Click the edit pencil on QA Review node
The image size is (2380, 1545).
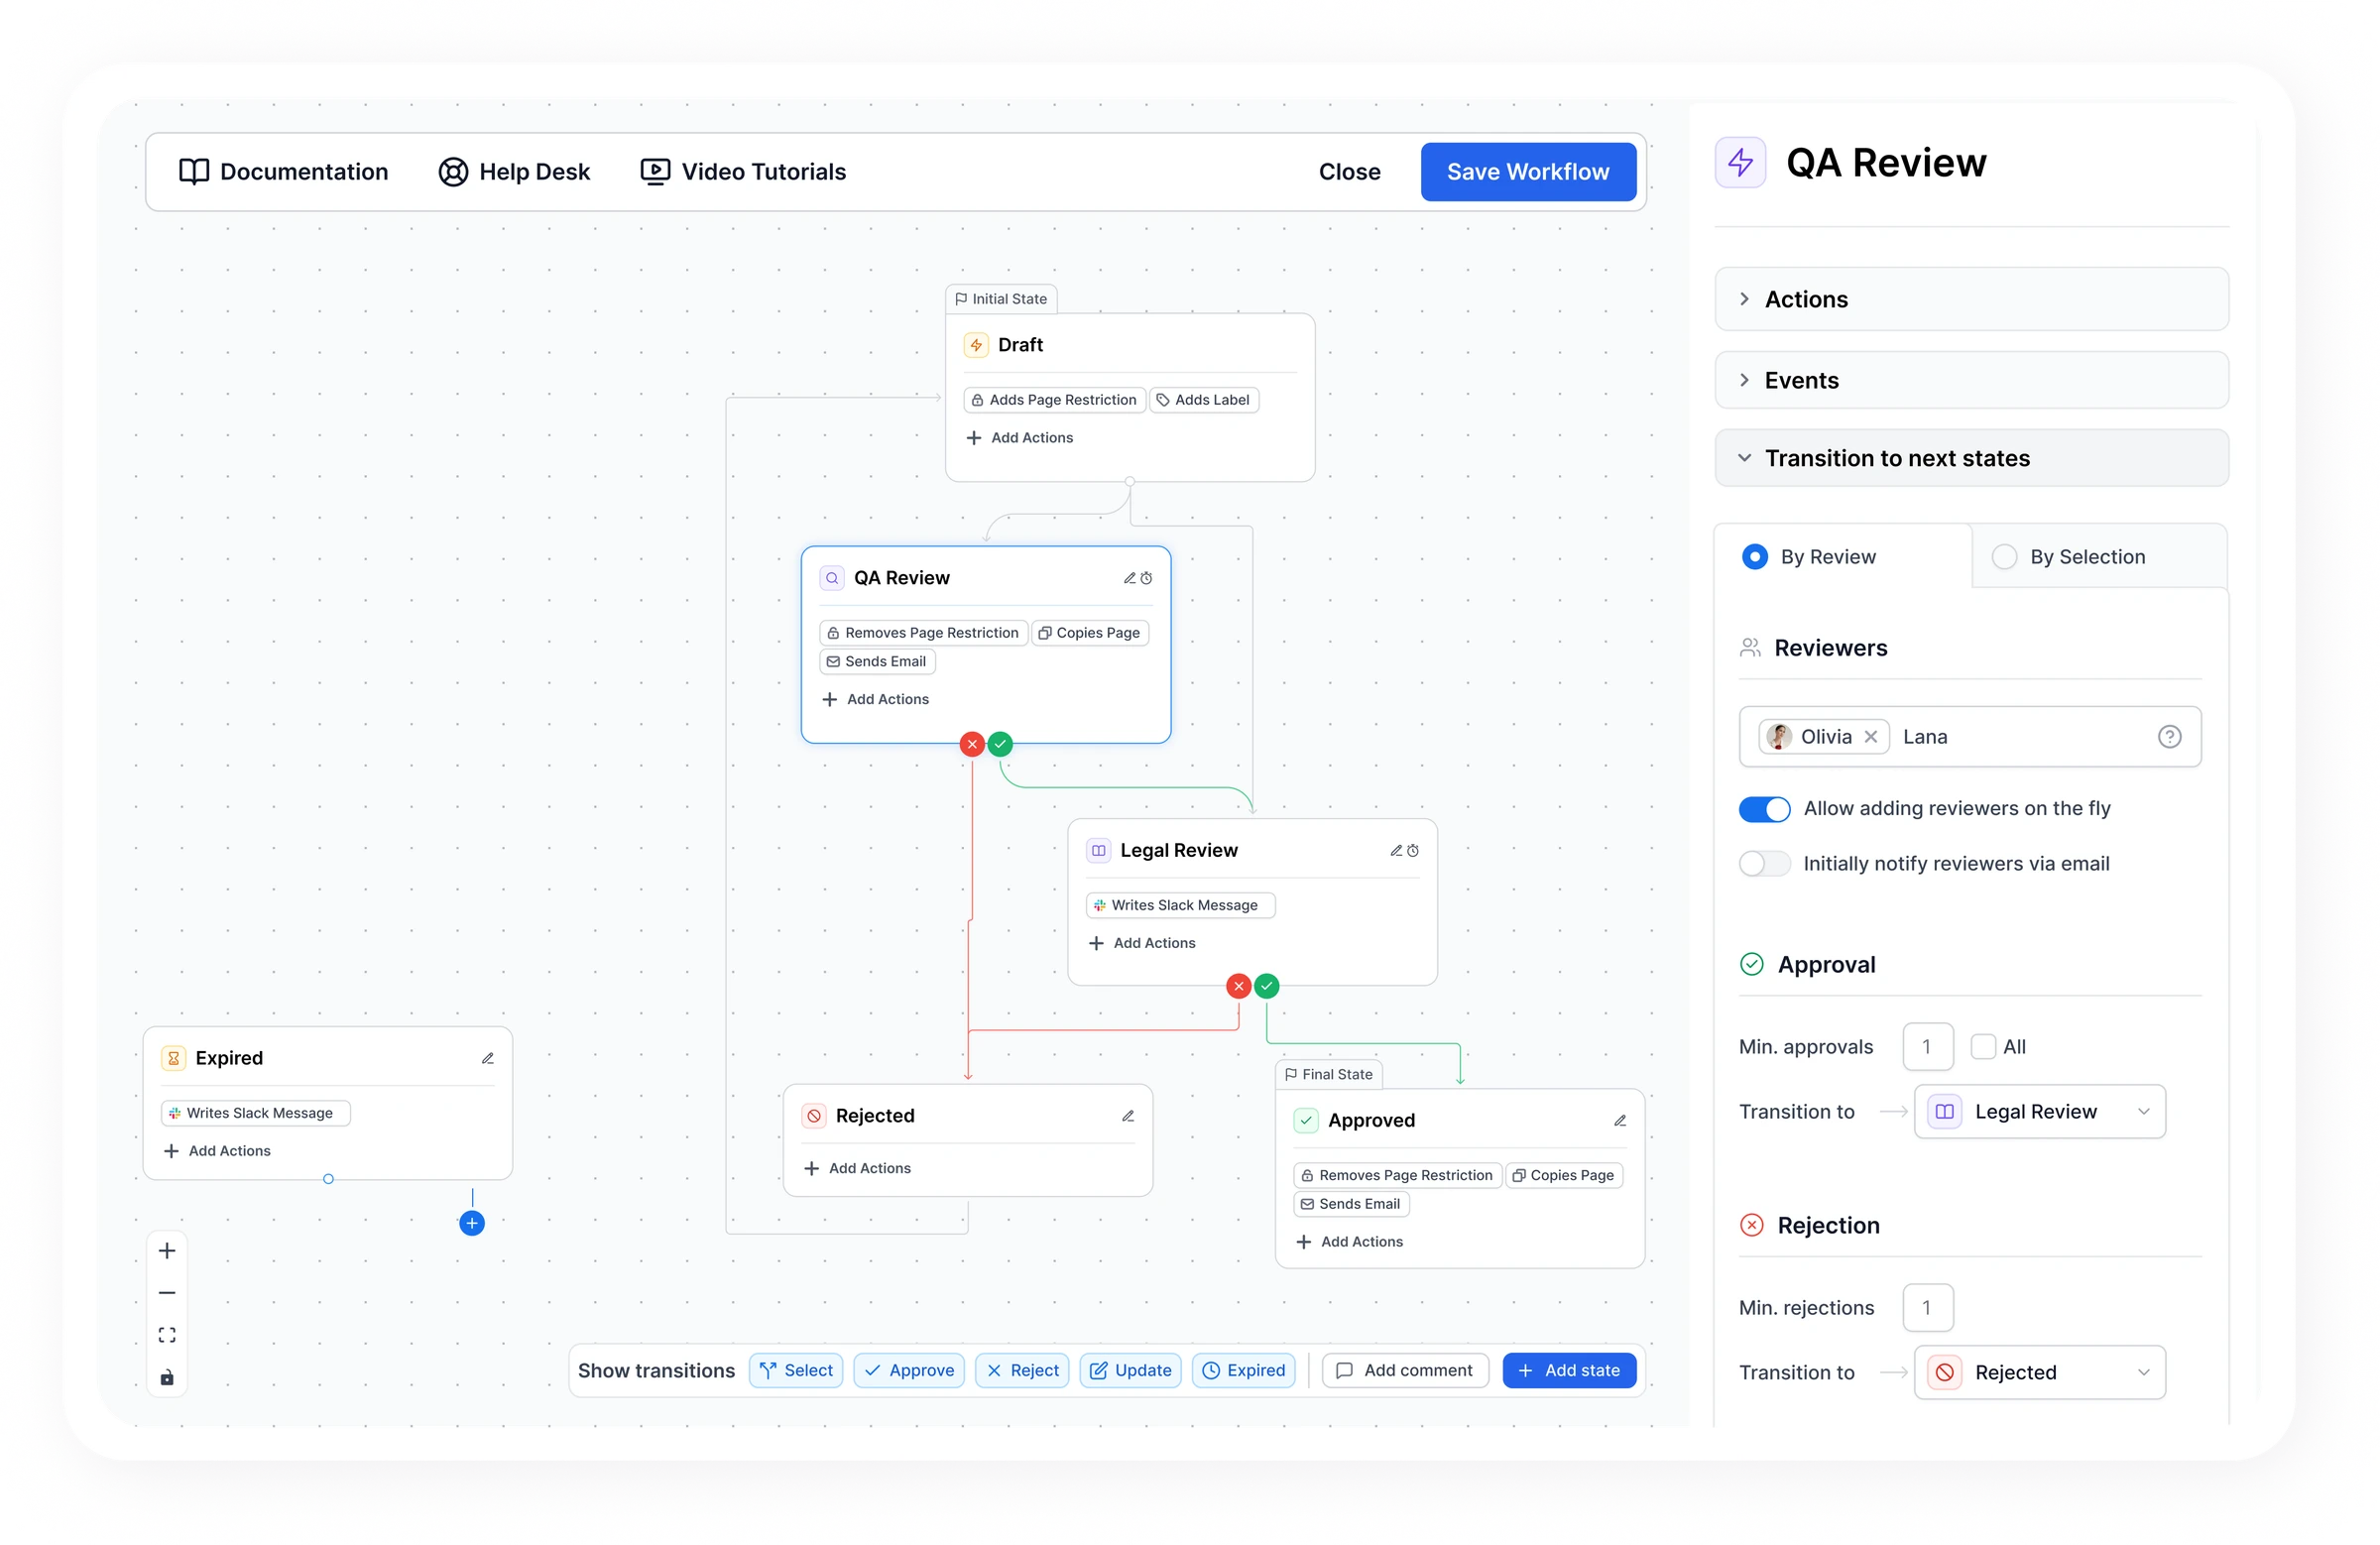tap(1129, 578)
